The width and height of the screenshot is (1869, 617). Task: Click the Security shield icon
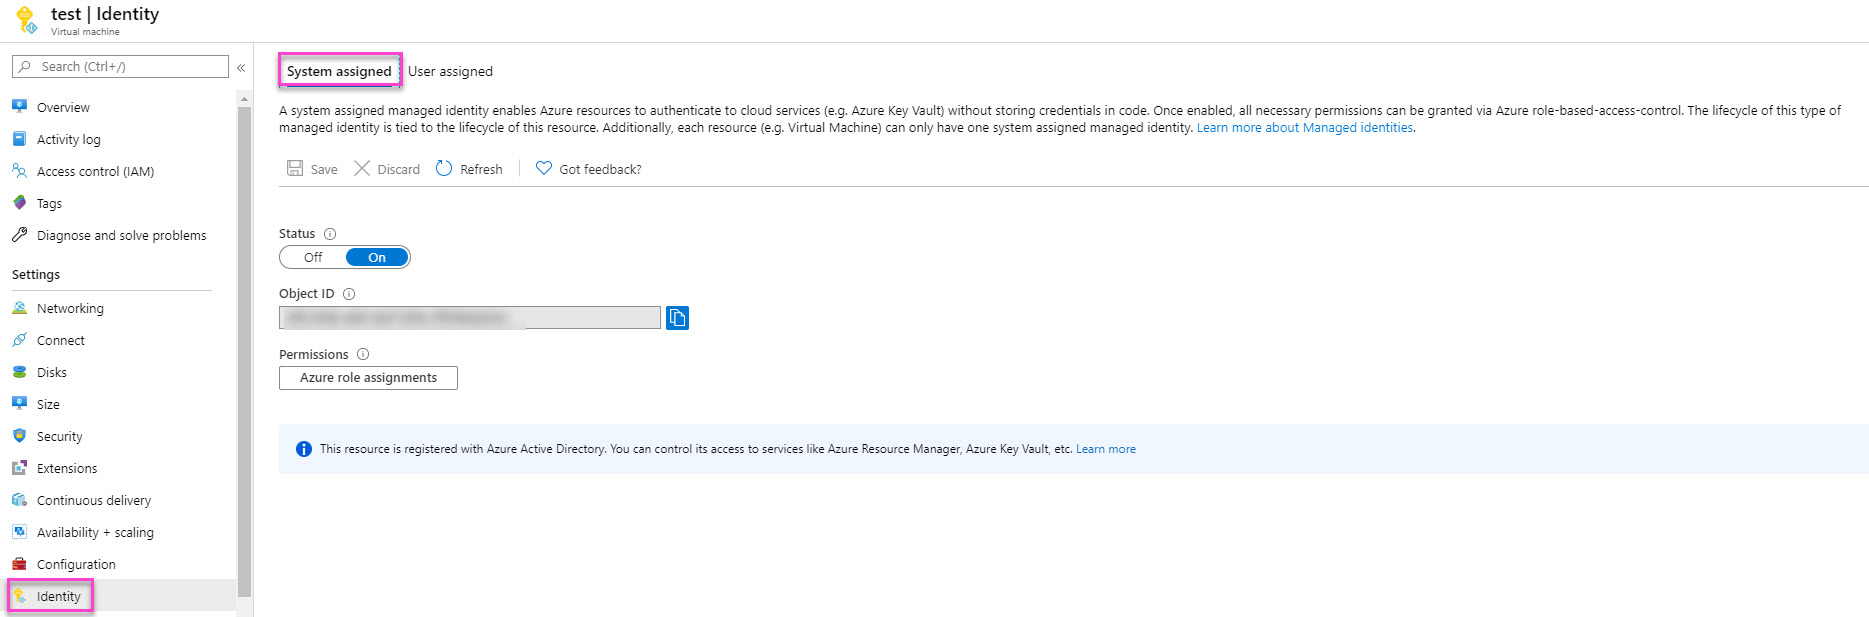pyautogui.click(x=19, y=436)
